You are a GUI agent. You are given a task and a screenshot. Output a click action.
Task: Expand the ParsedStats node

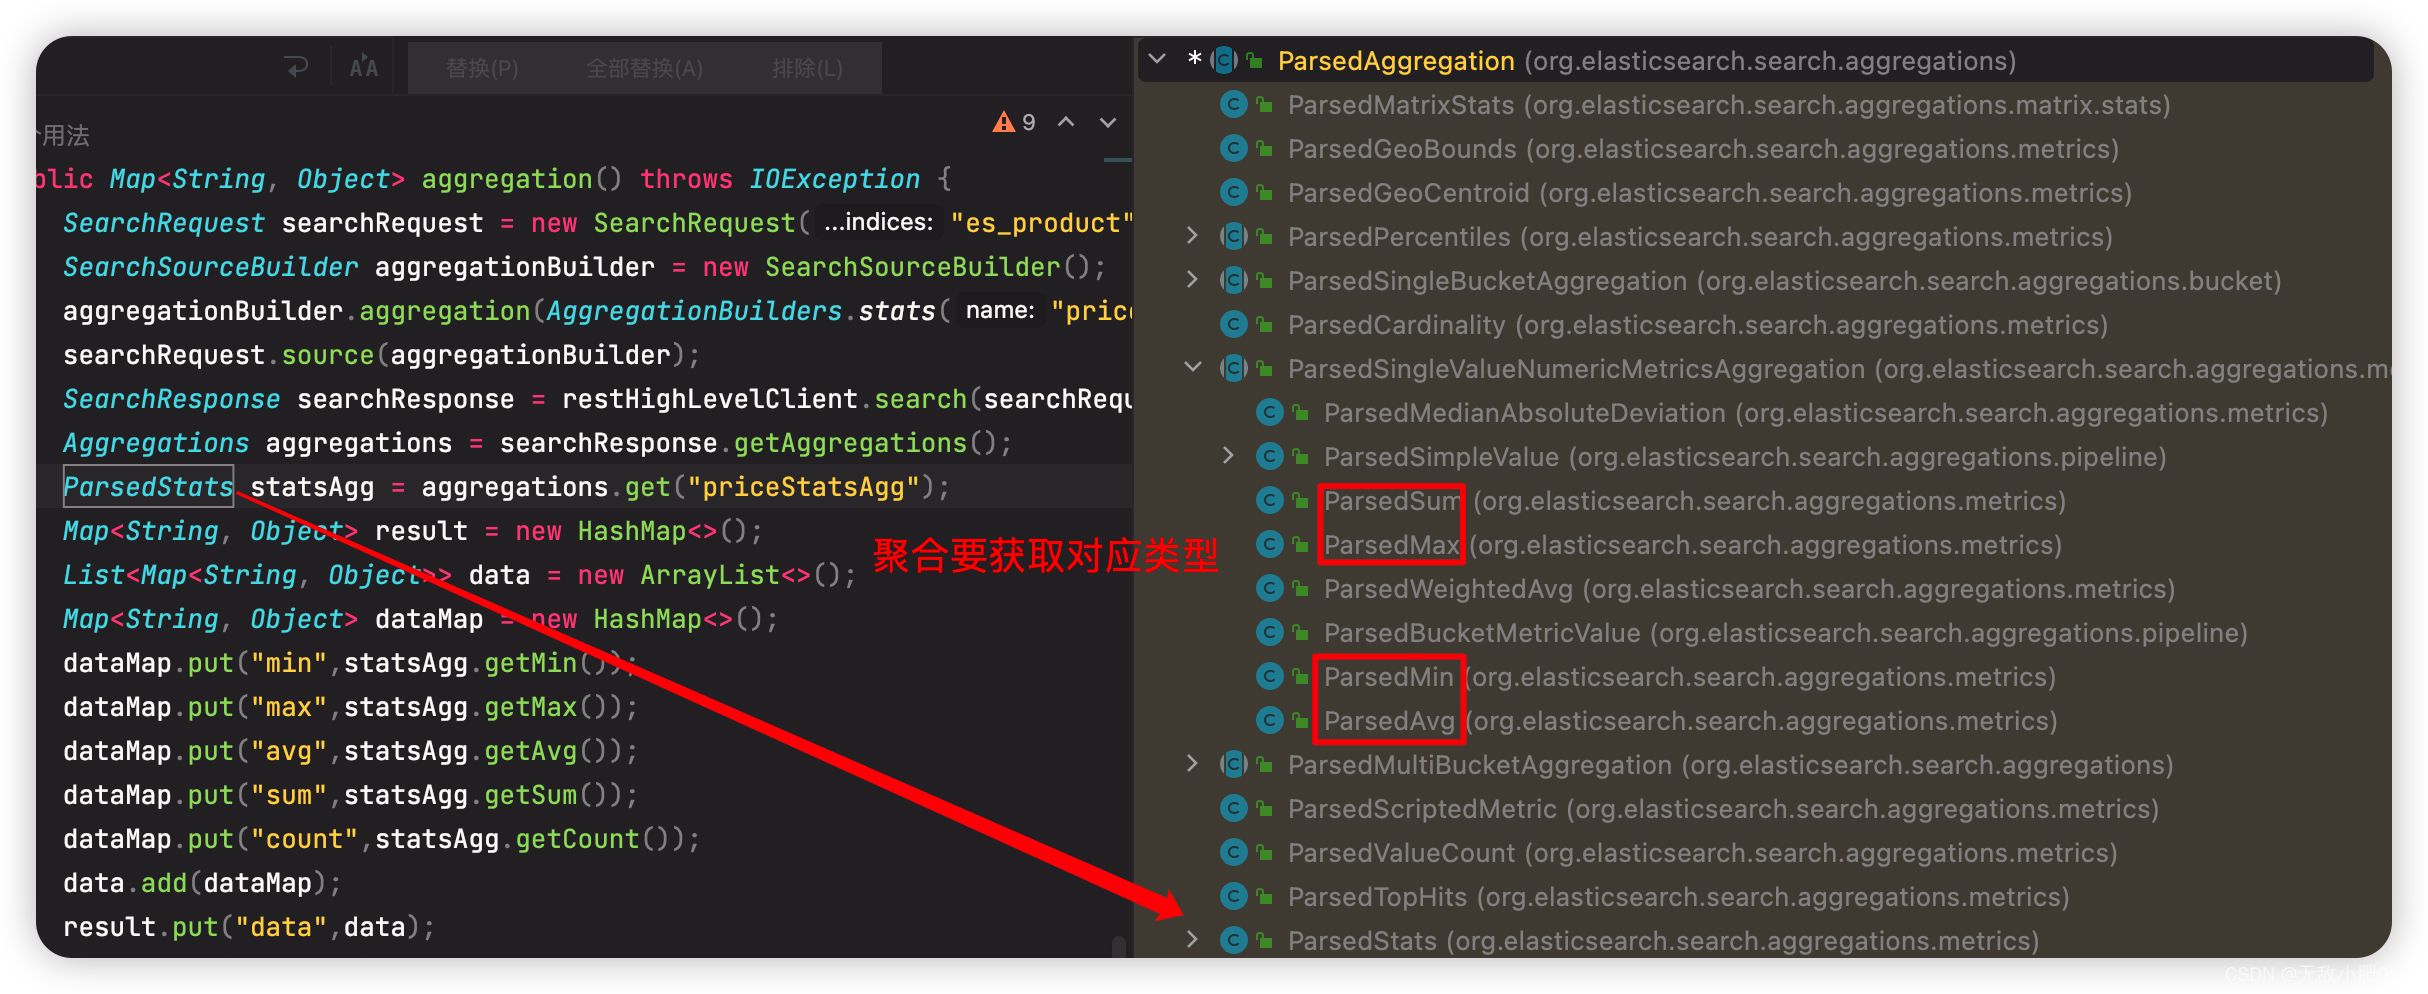coord(1192,940)
